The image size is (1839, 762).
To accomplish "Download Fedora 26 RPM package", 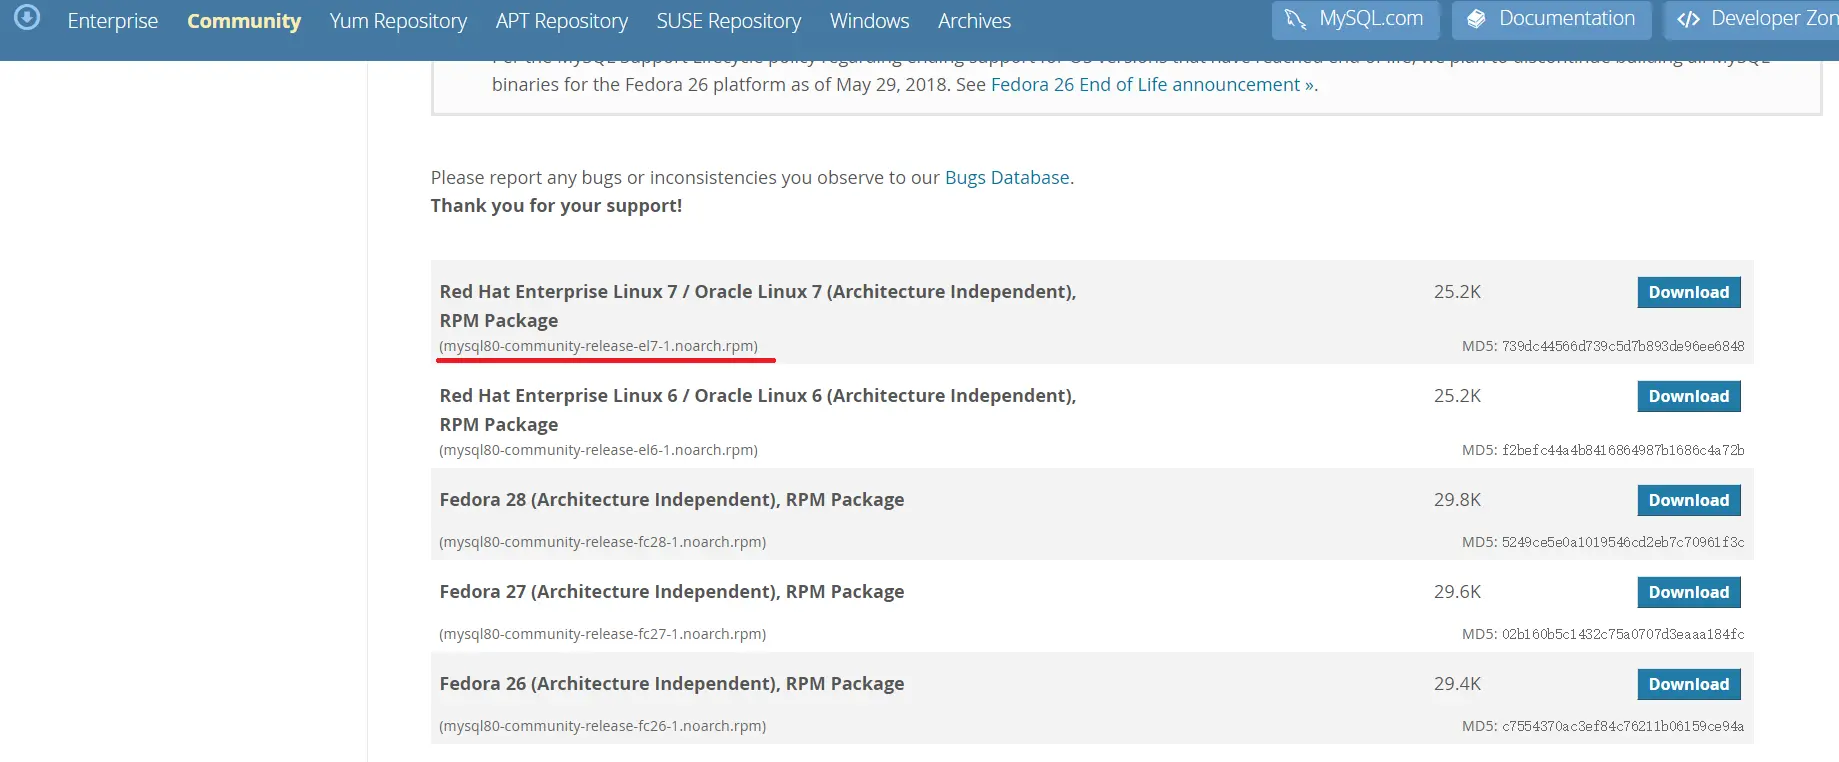I will [1689, 684].
